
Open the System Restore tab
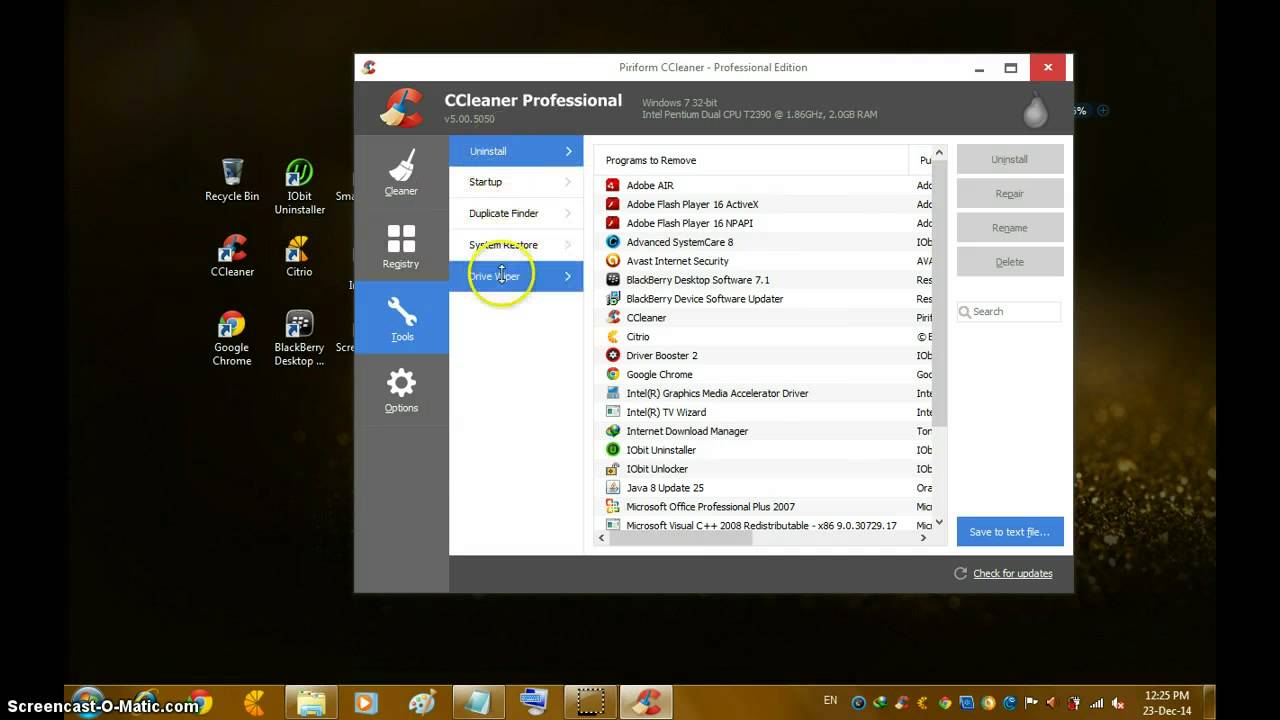point(516,245)
